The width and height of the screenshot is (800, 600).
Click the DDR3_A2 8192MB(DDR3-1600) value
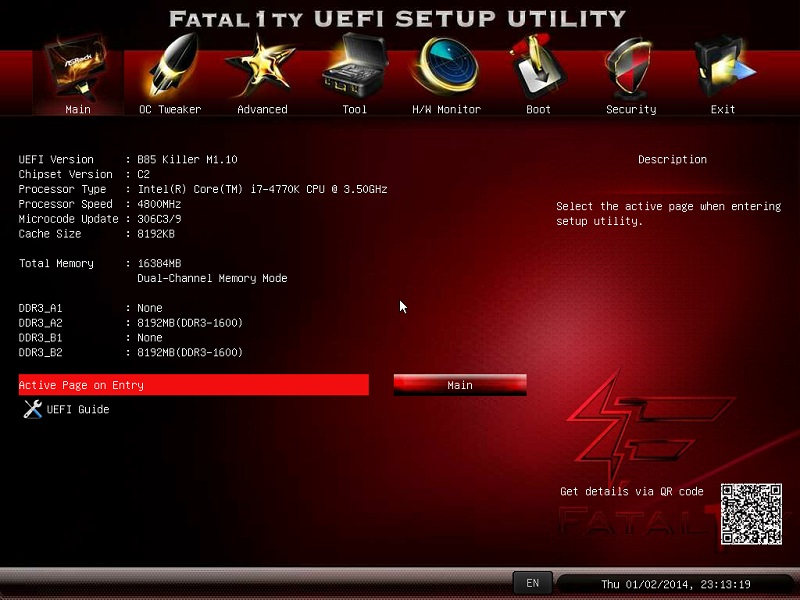[x=190, y=322]
